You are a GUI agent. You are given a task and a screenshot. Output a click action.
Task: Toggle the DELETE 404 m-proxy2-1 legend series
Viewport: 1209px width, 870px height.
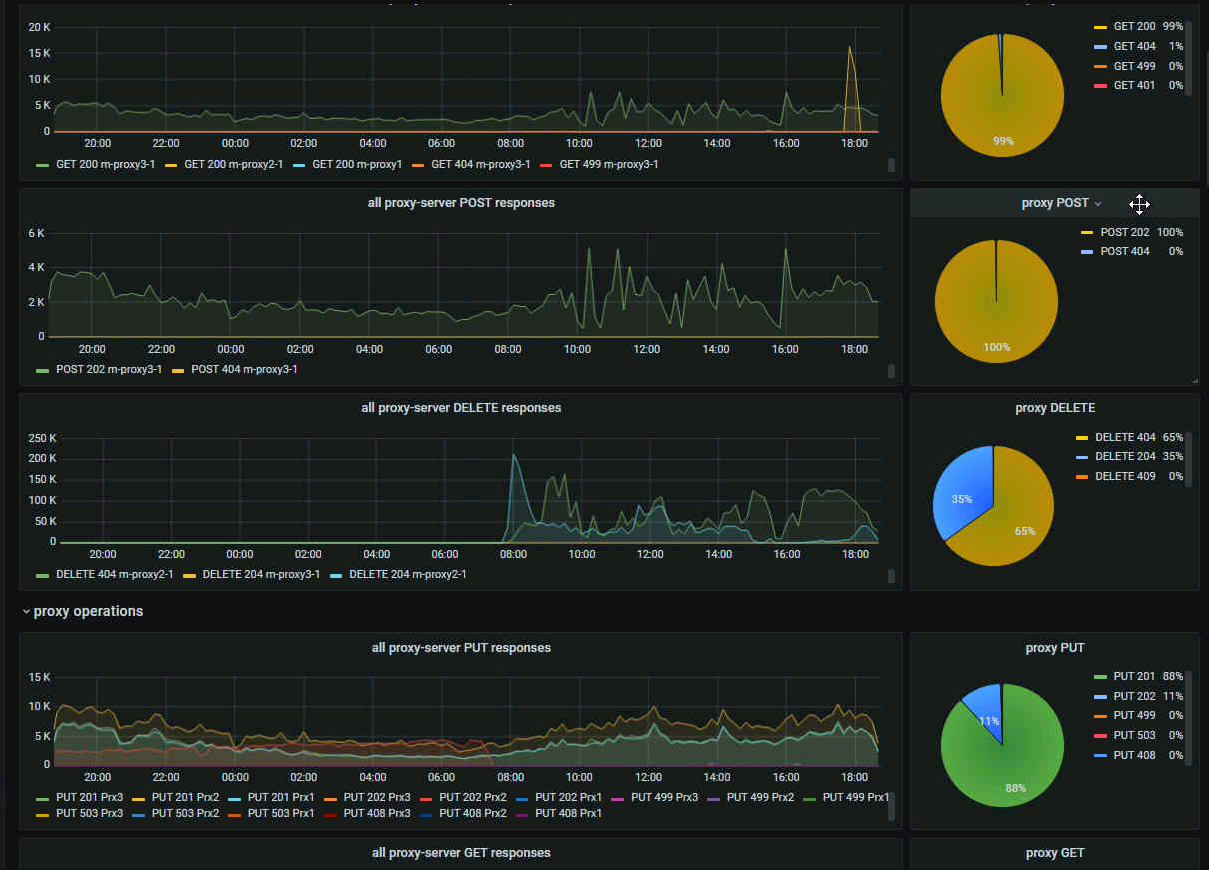[104, 575]
